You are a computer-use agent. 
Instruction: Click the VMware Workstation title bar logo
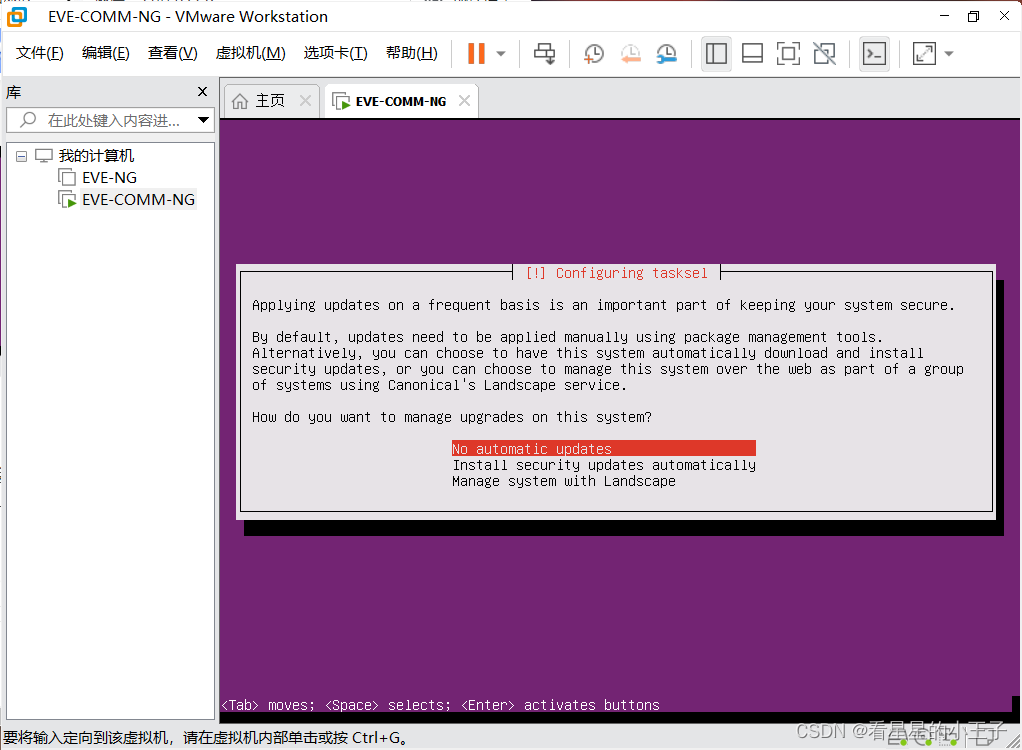[x=16, y=16]
